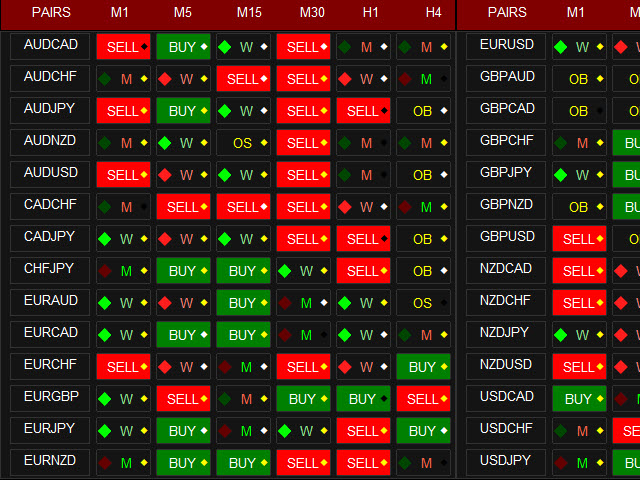
Task: Click green diamond in GBPJPY M1 cell
Action: (x=560, y=175)
